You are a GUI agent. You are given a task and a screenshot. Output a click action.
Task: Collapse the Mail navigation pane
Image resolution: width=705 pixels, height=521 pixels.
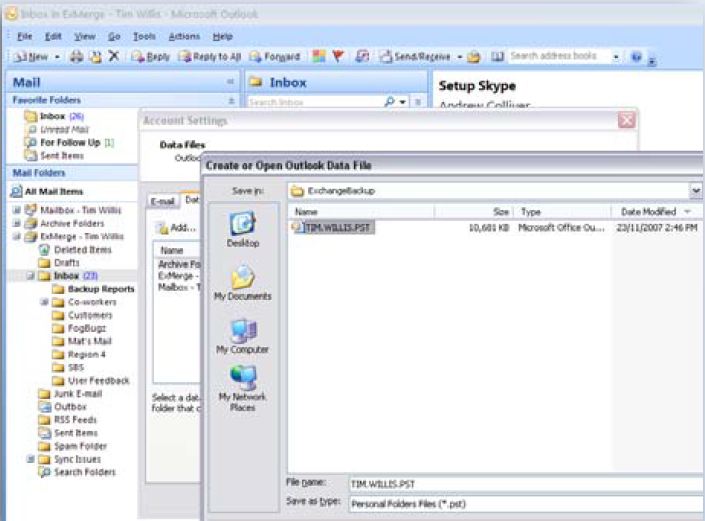tap(230, 81)
